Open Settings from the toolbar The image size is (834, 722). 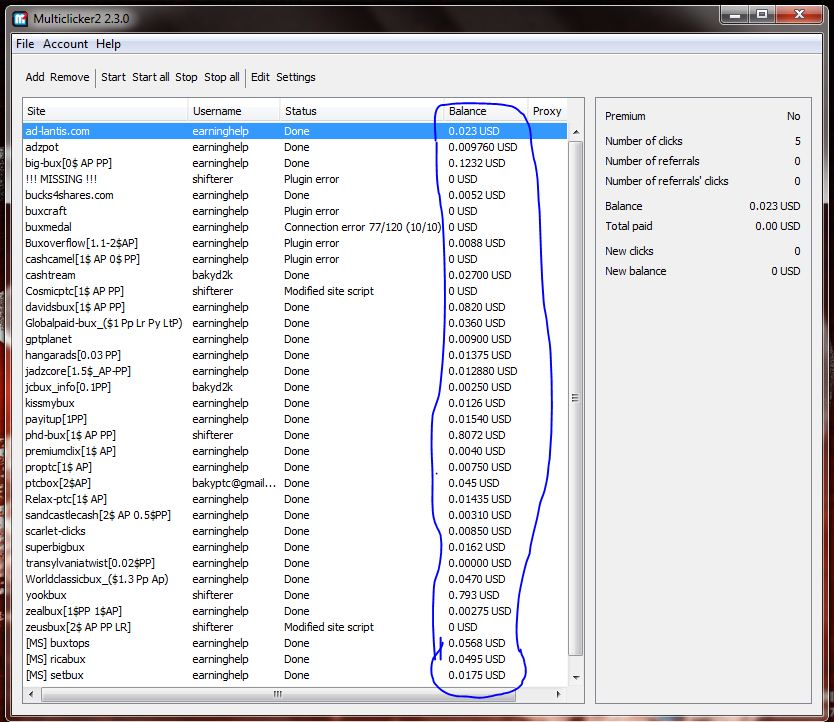click(x=296, y=77)
